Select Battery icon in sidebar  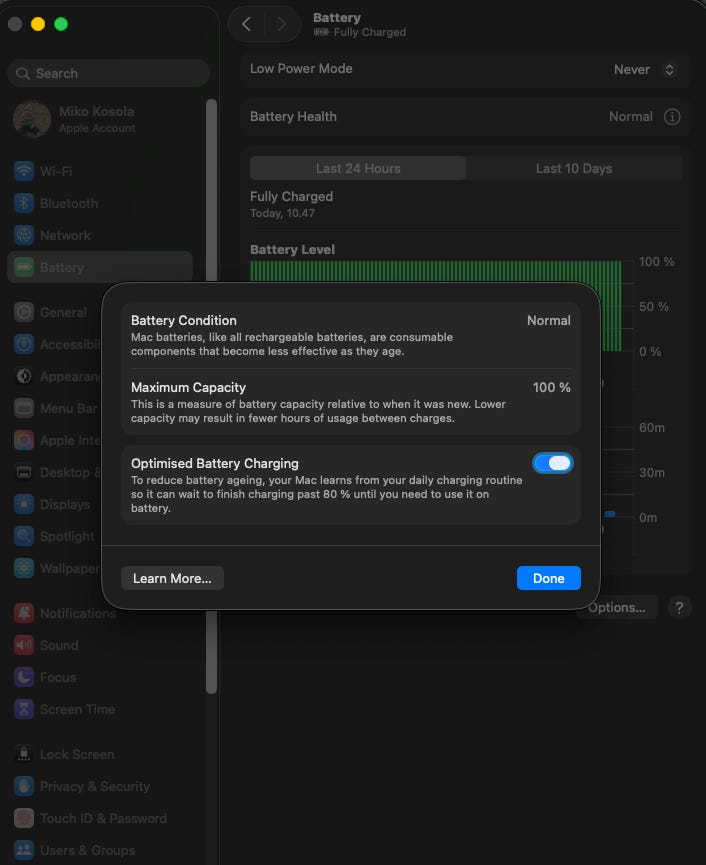(x=24, y=268)
